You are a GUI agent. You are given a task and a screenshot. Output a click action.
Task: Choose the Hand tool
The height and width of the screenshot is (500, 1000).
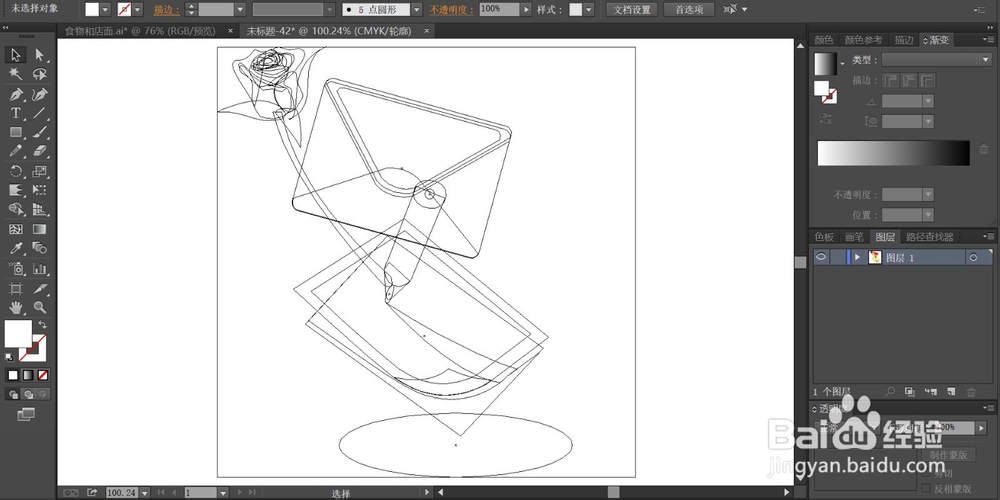[16, 307]
